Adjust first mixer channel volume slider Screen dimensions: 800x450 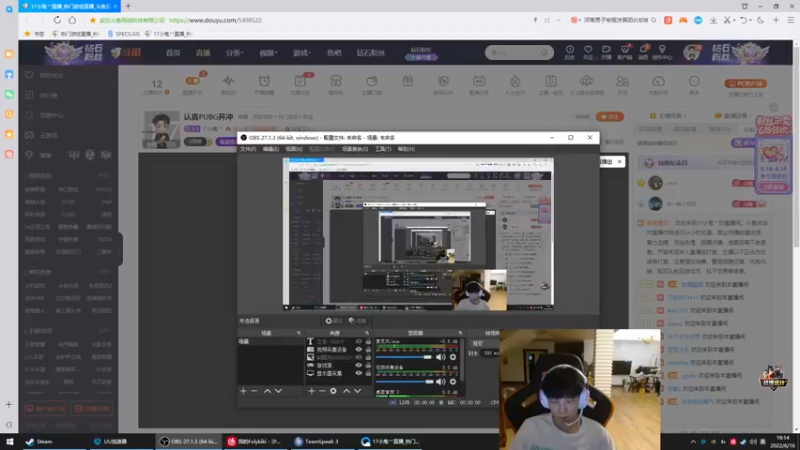(405, 357)
